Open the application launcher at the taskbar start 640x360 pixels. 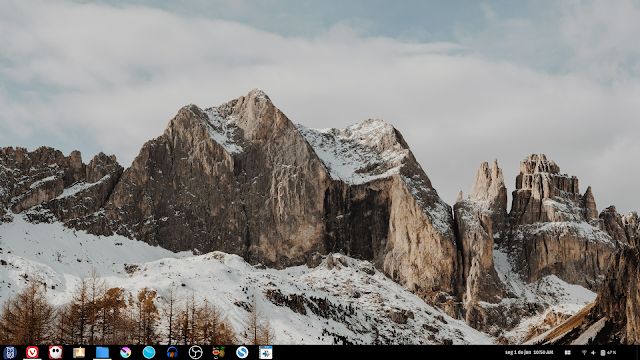9,352
